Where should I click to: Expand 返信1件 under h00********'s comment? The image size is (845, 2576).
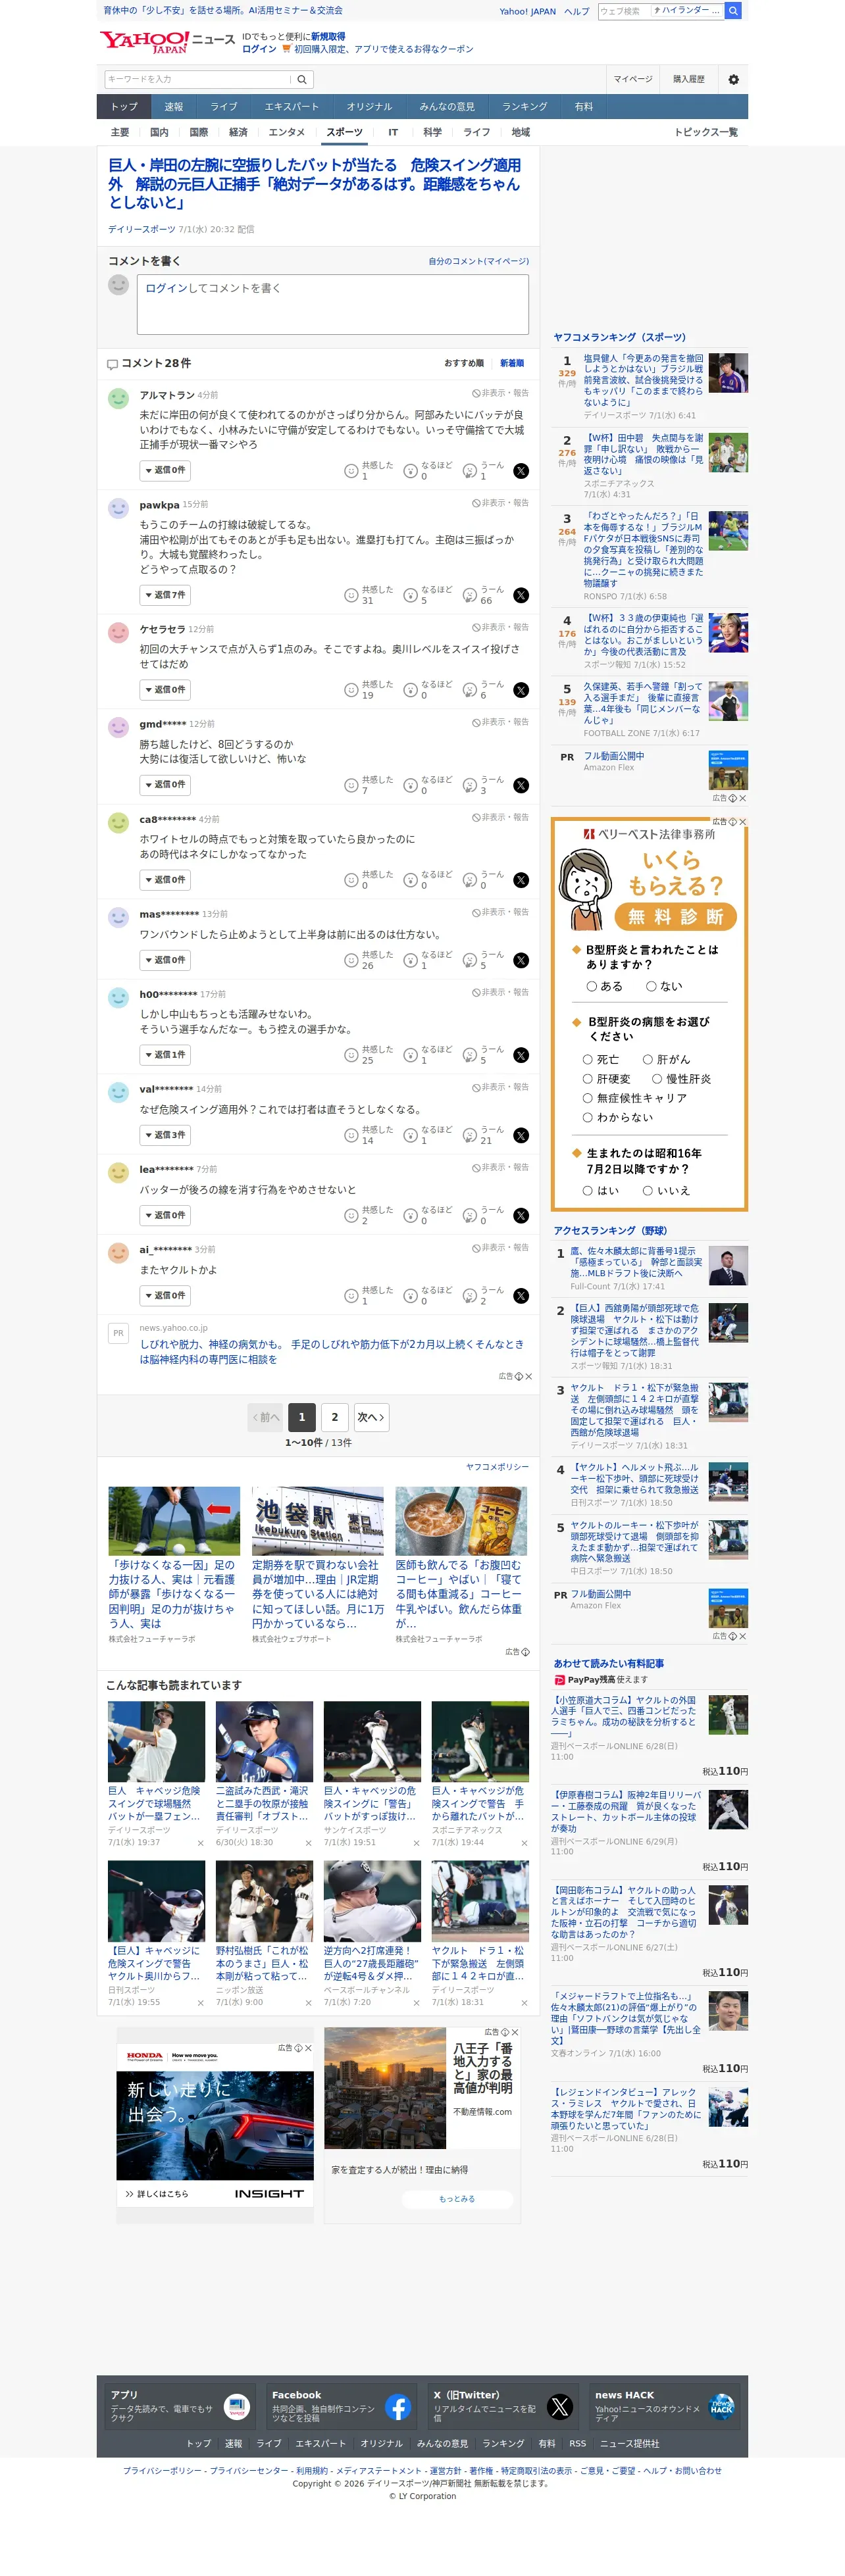tap(165, 1055)
